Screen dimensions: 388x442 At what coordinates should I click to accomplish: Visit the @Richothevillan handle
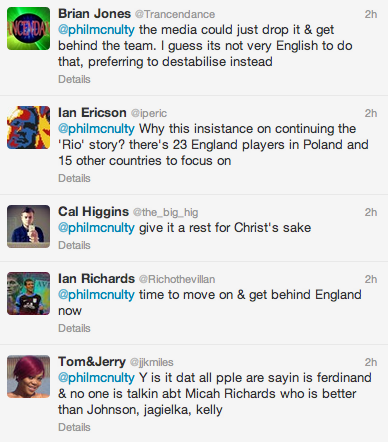tap(177, 279)
